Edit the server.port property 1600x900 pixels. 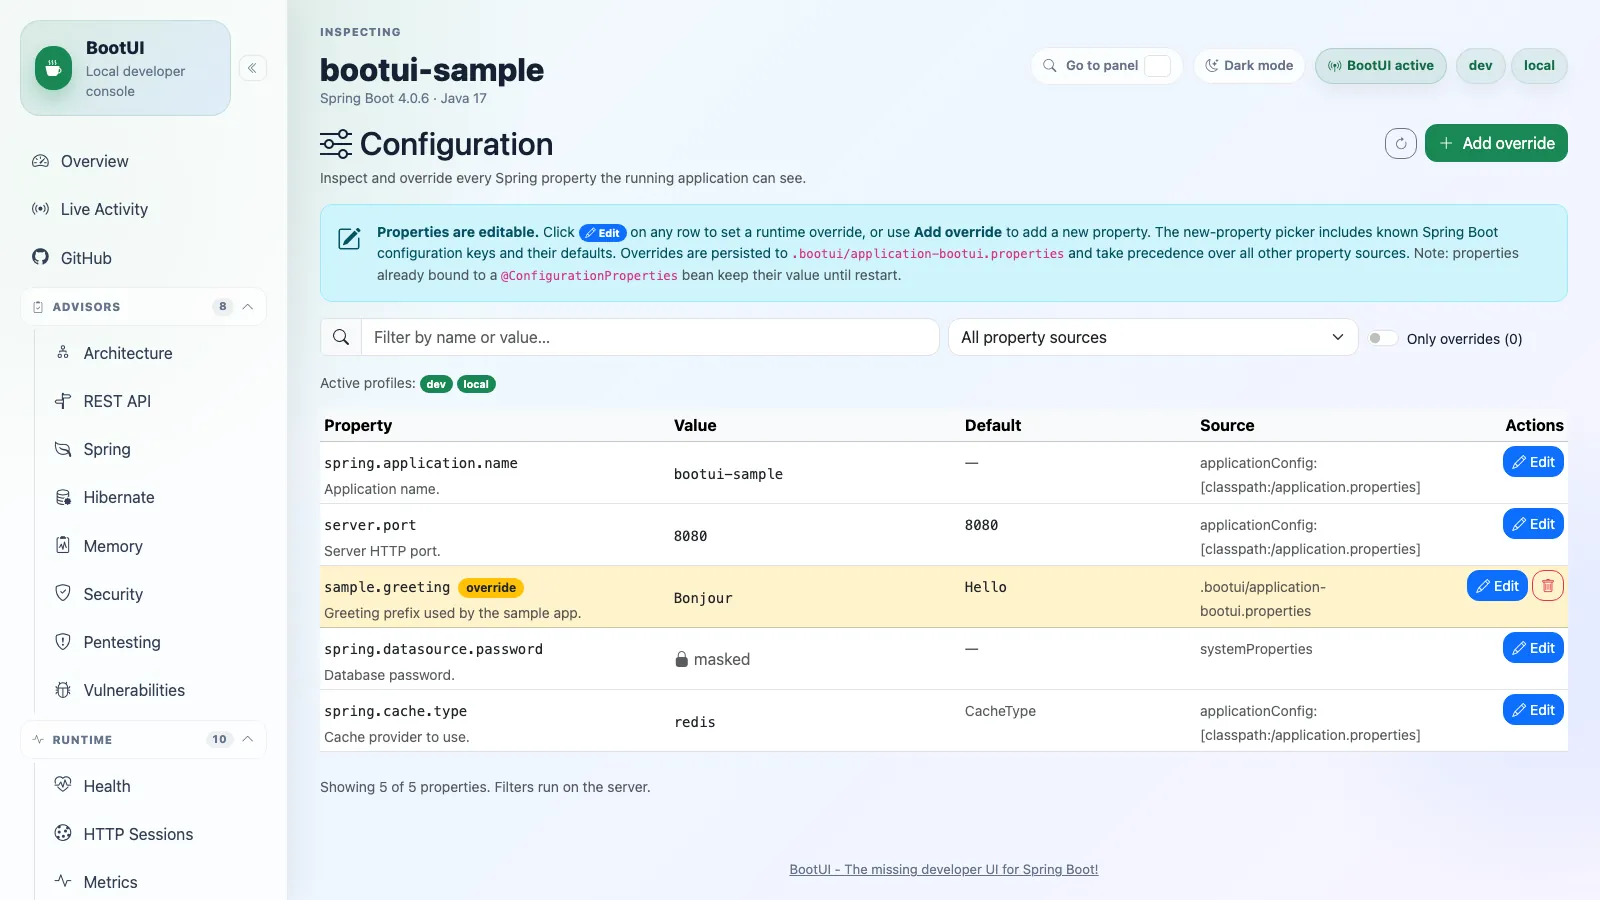(x=1533, y=524)
